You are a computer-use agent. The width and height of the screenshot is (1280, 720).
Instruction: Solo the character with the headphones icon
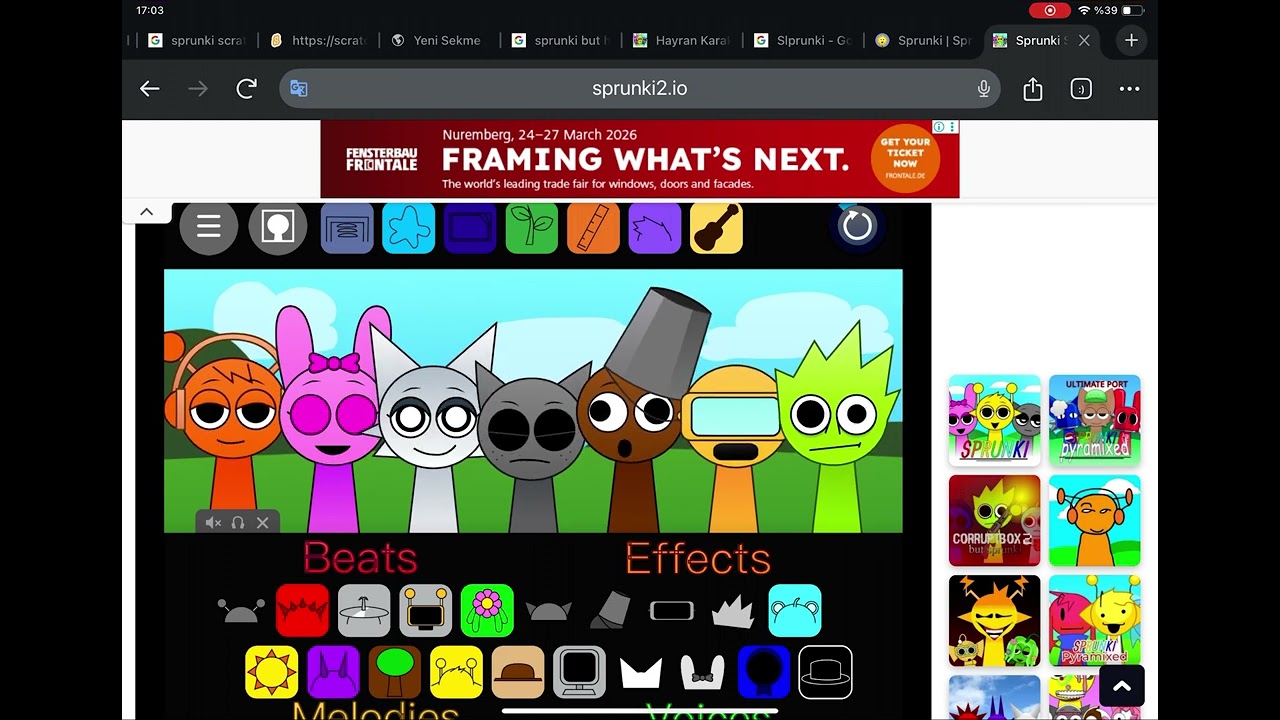(x=238, y=523)
